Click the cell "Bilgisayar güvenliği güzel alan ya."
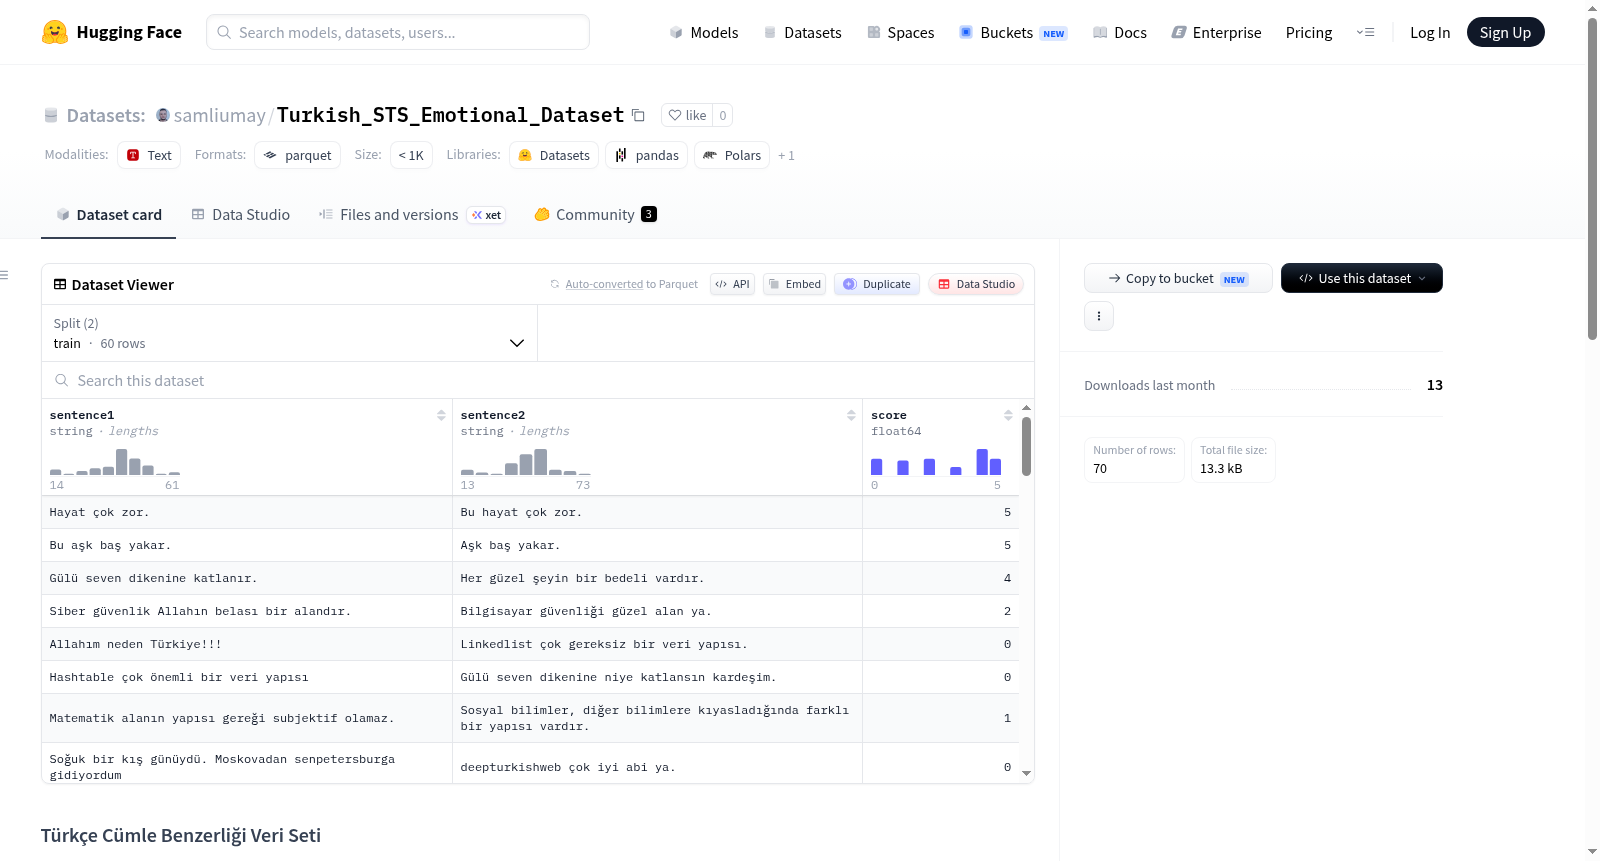This screenshot has width=1600, height=861. coord(657,611)
